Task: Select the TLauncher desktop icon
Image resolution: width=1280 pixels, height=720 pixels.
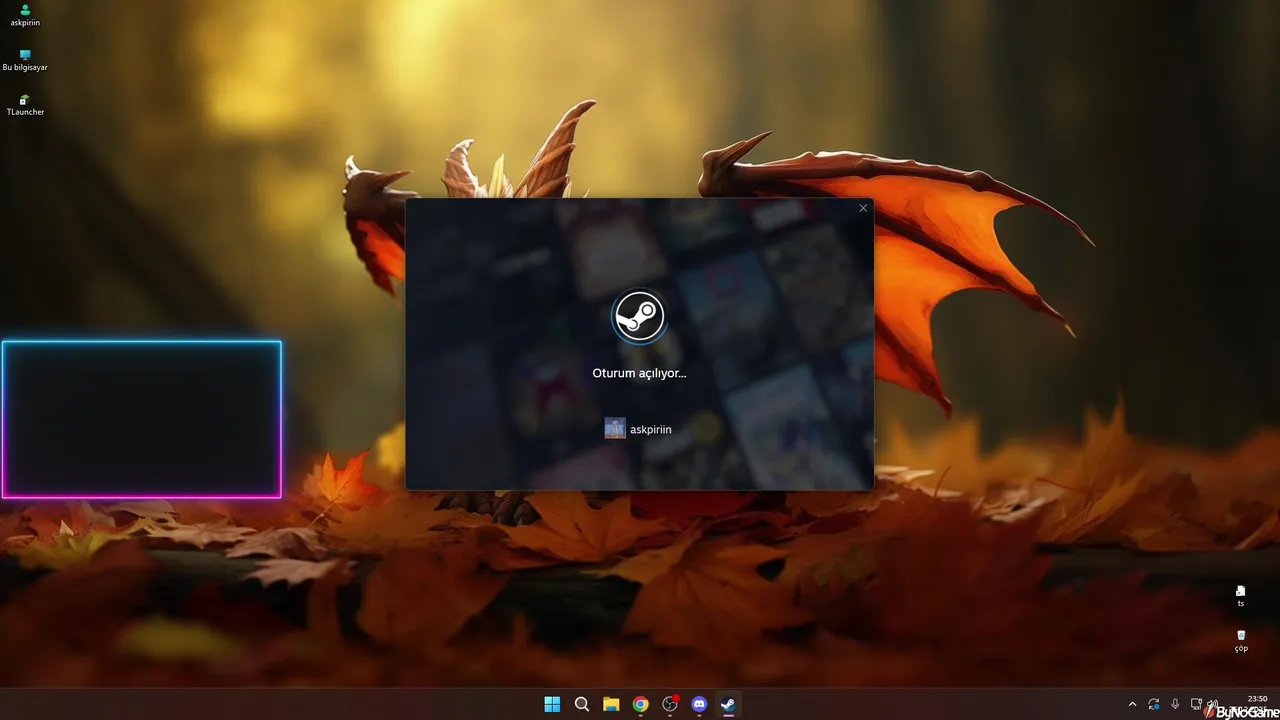Action: click(x=25, y=105)
